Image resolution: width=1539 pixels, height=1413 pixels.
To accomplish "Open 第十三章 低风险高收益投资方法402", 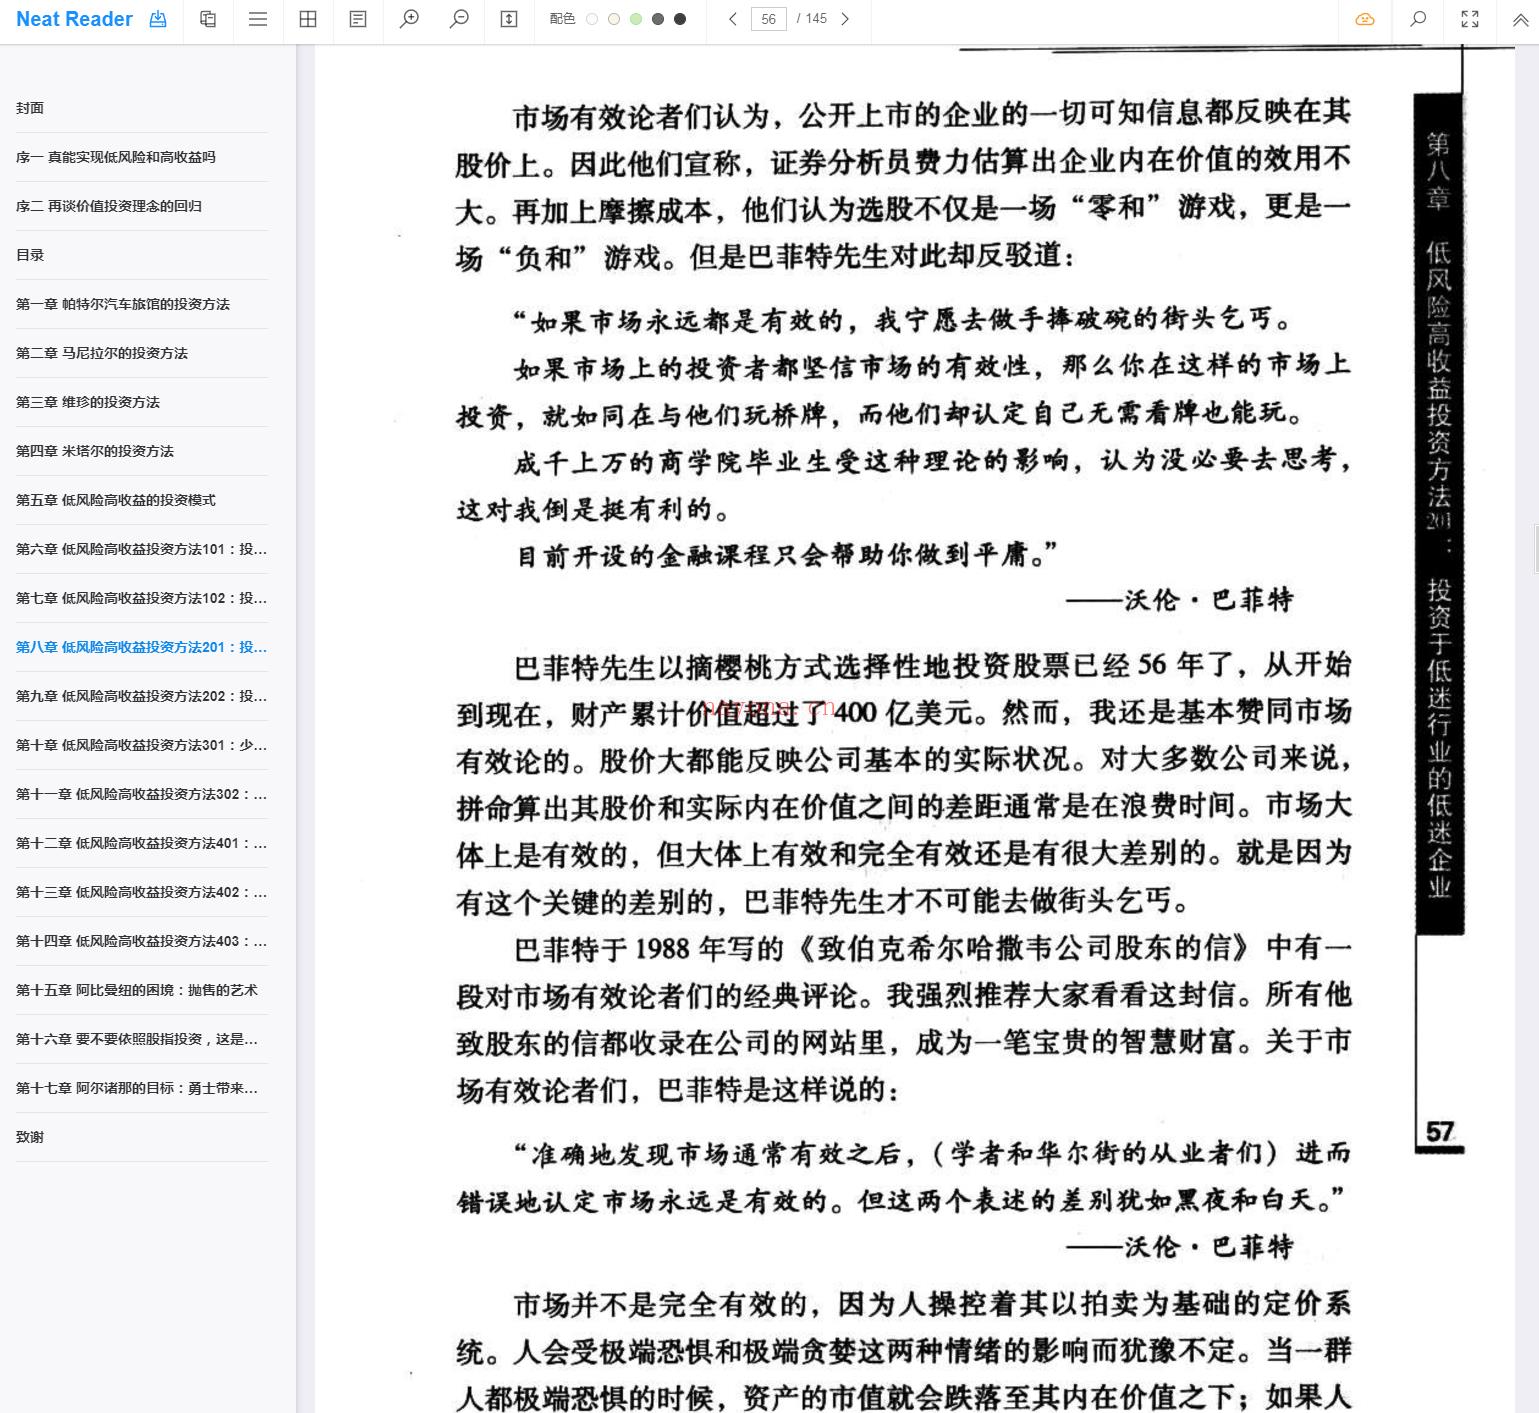I will click(142, 892).
